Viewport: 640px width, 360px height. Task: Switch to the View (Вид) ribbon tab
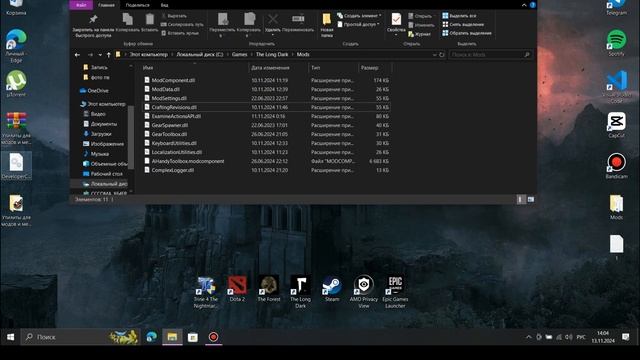[x=164, y=5]
